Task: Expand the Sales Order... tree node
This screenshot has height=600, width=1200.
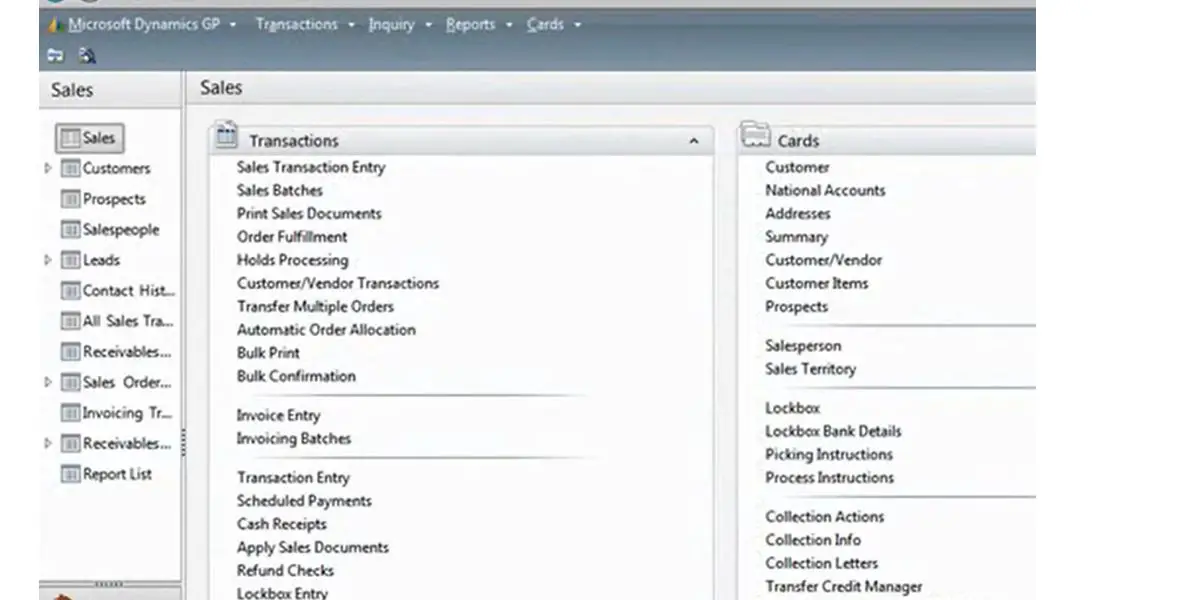Action: point(48,382)
